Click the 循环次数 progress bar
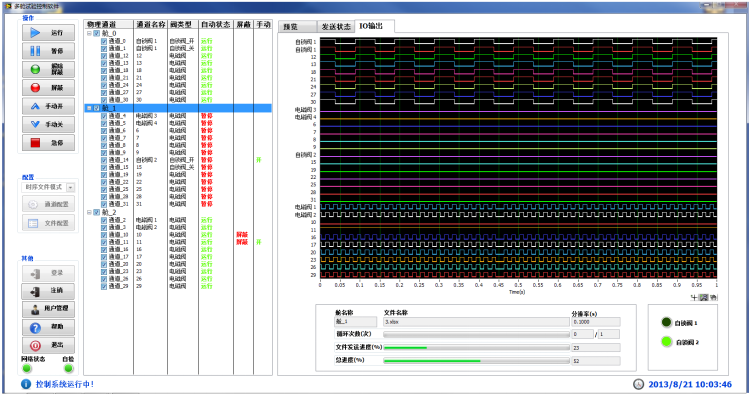753x398 pixels. tap(476, 334)
